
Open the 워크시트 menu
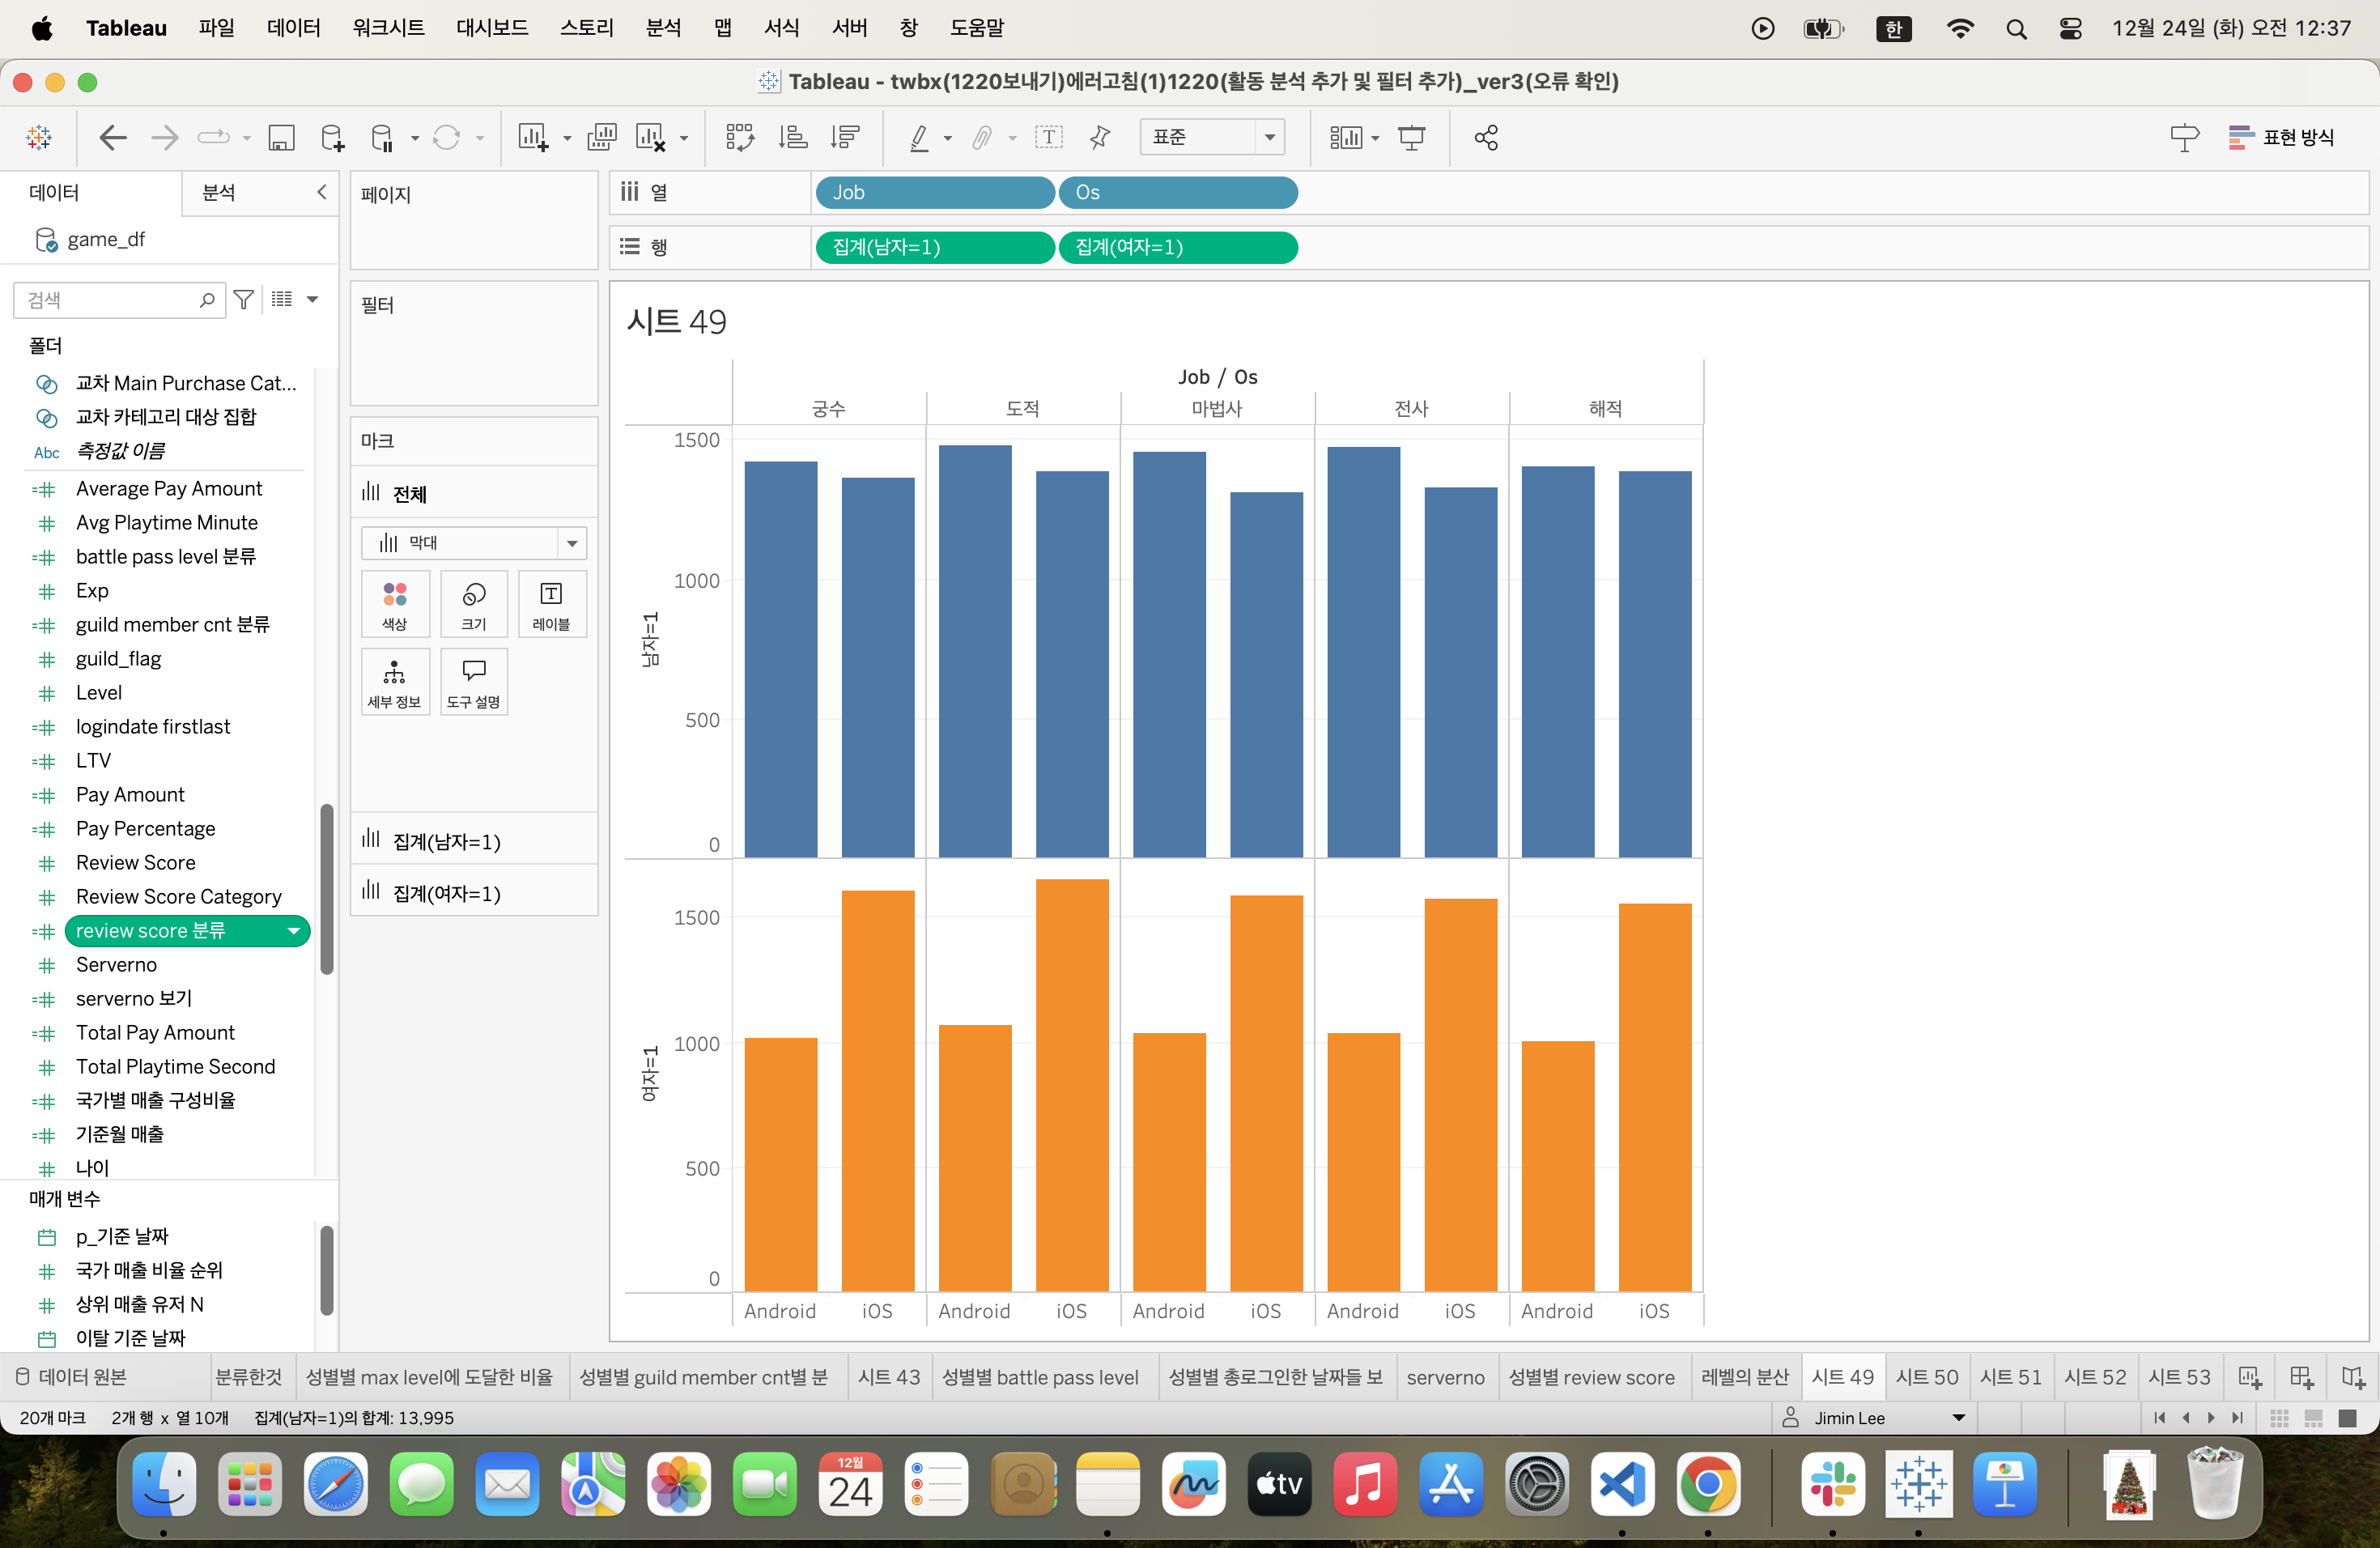coord(388,28)
